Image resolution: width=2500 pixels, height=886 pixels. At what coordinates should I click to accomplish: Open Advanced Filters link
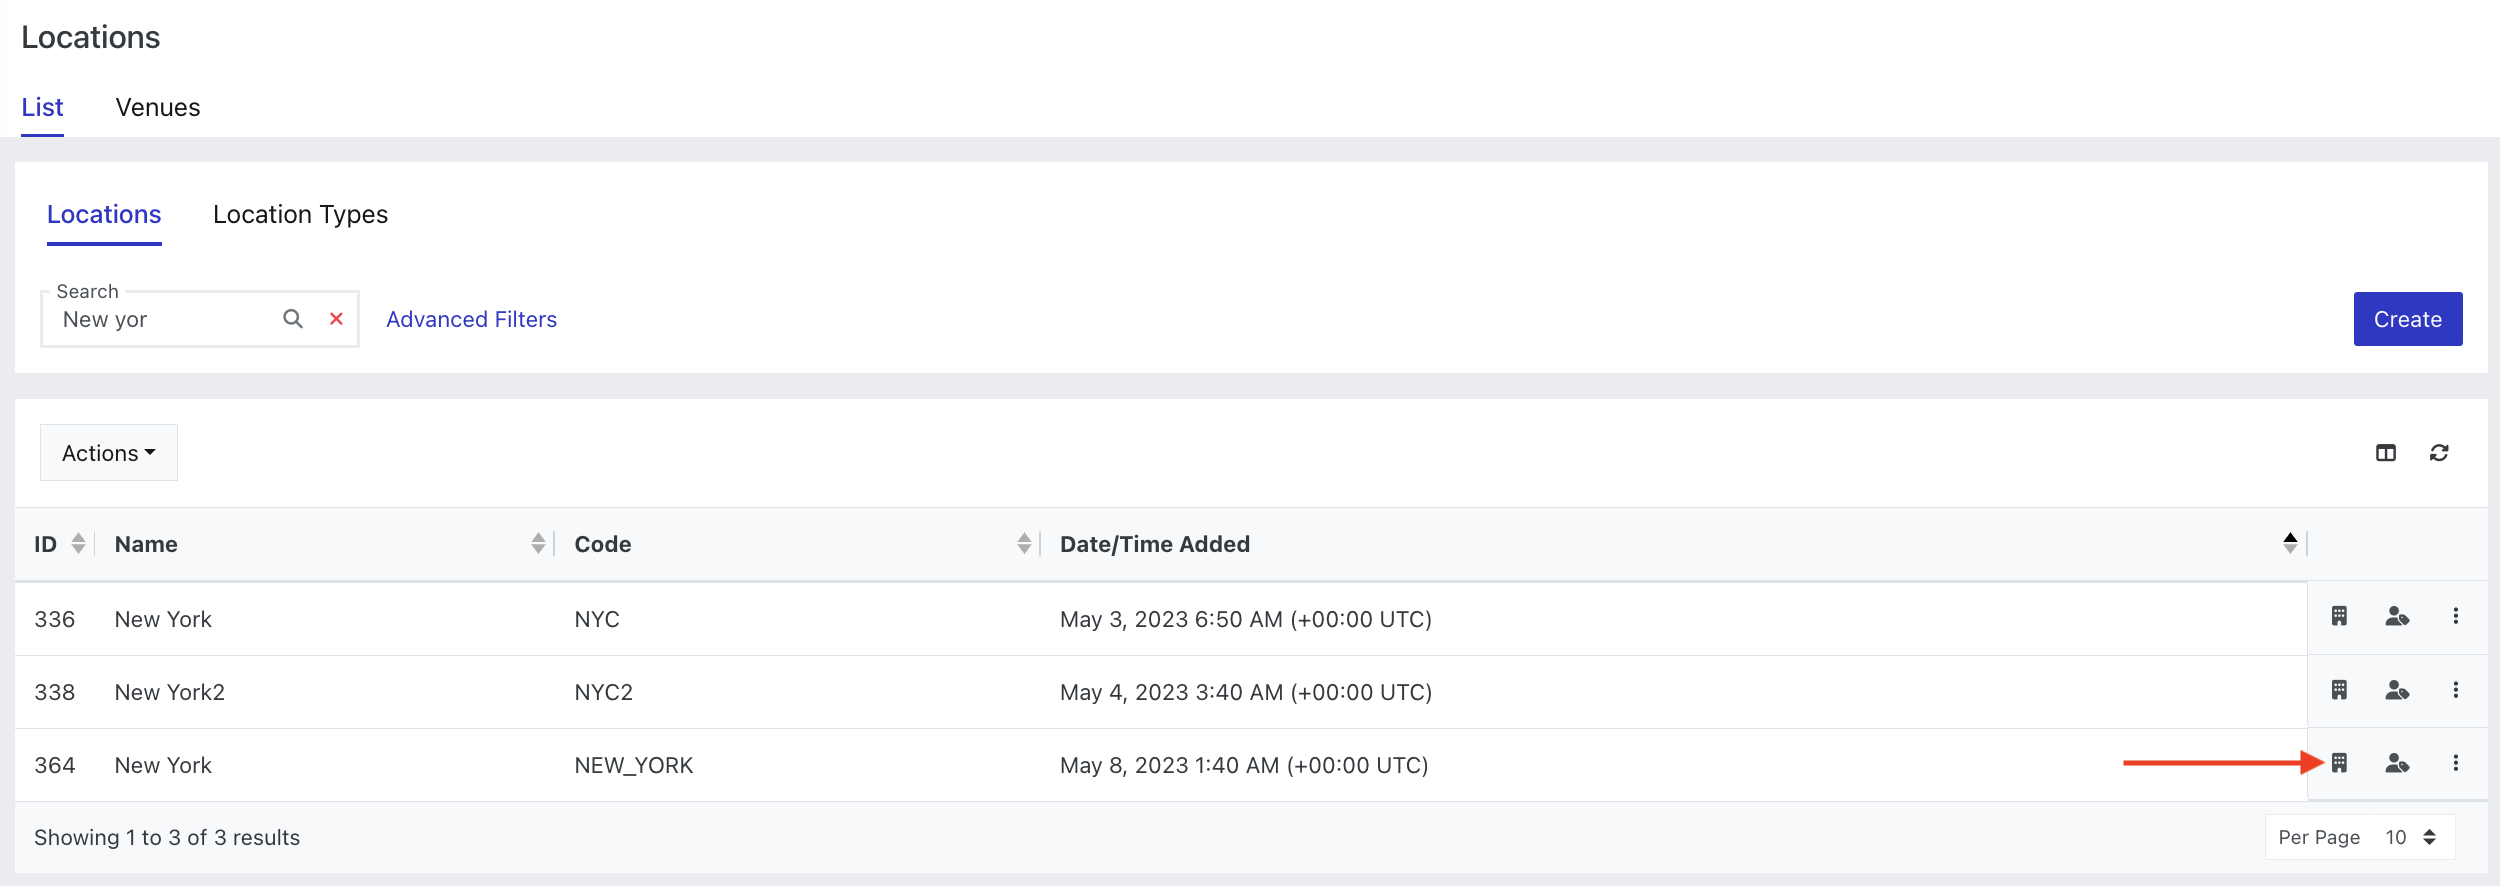click(x=471, y=319)
